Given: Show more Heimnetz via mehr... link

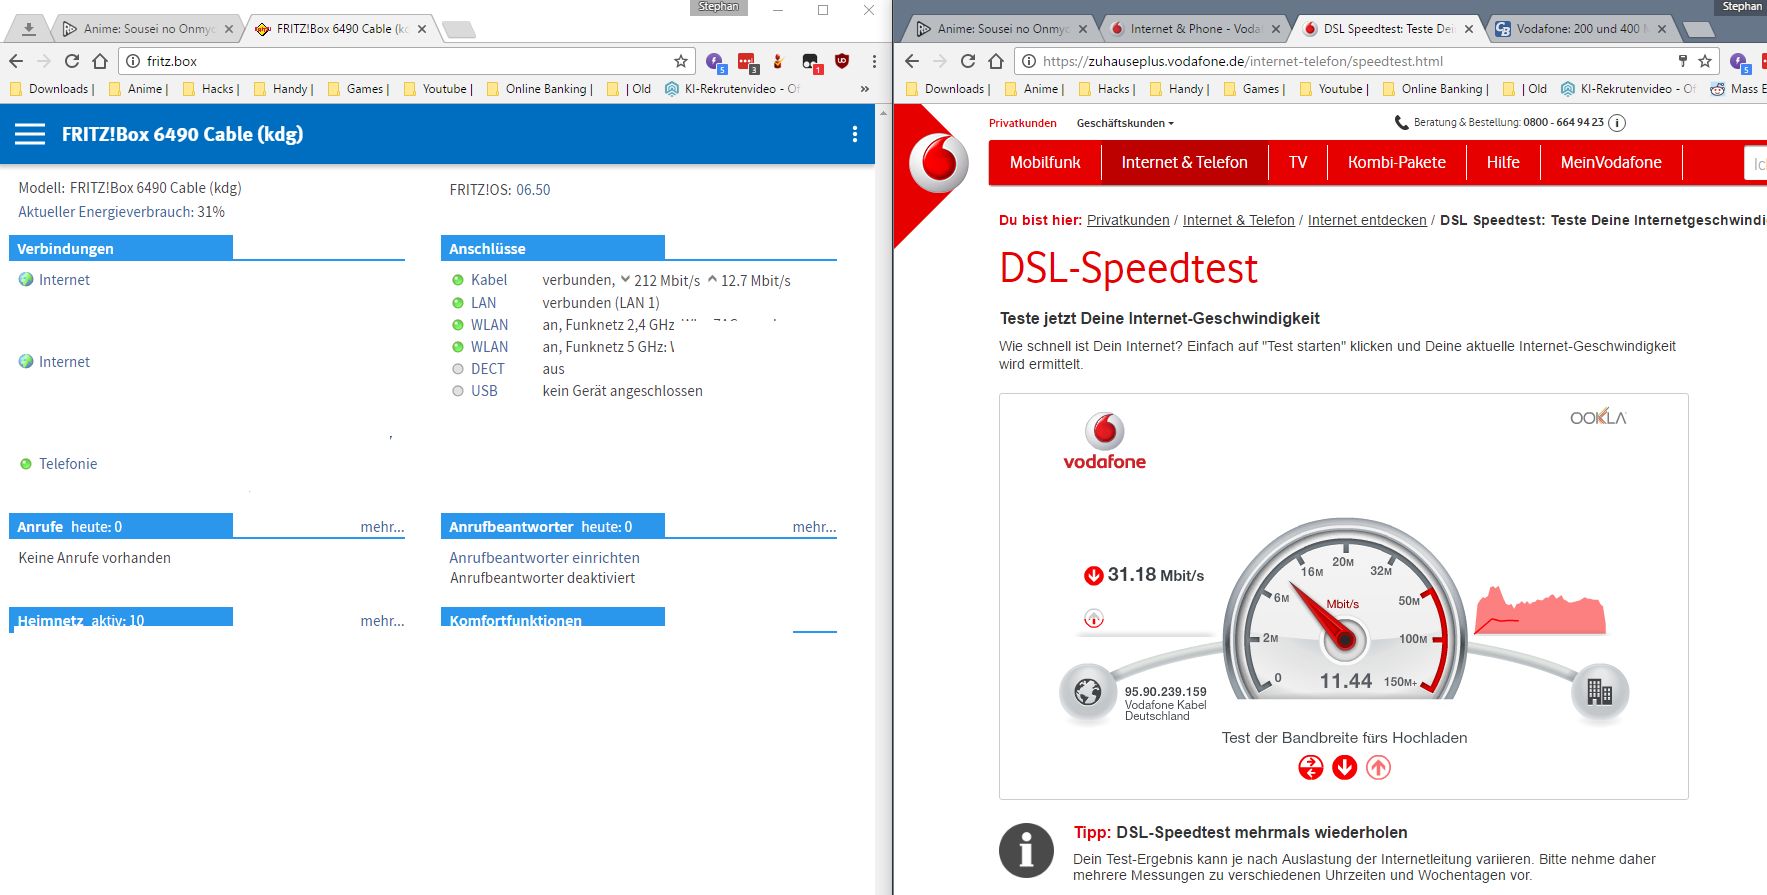Looking at the screenshot, I should (382, 621).
